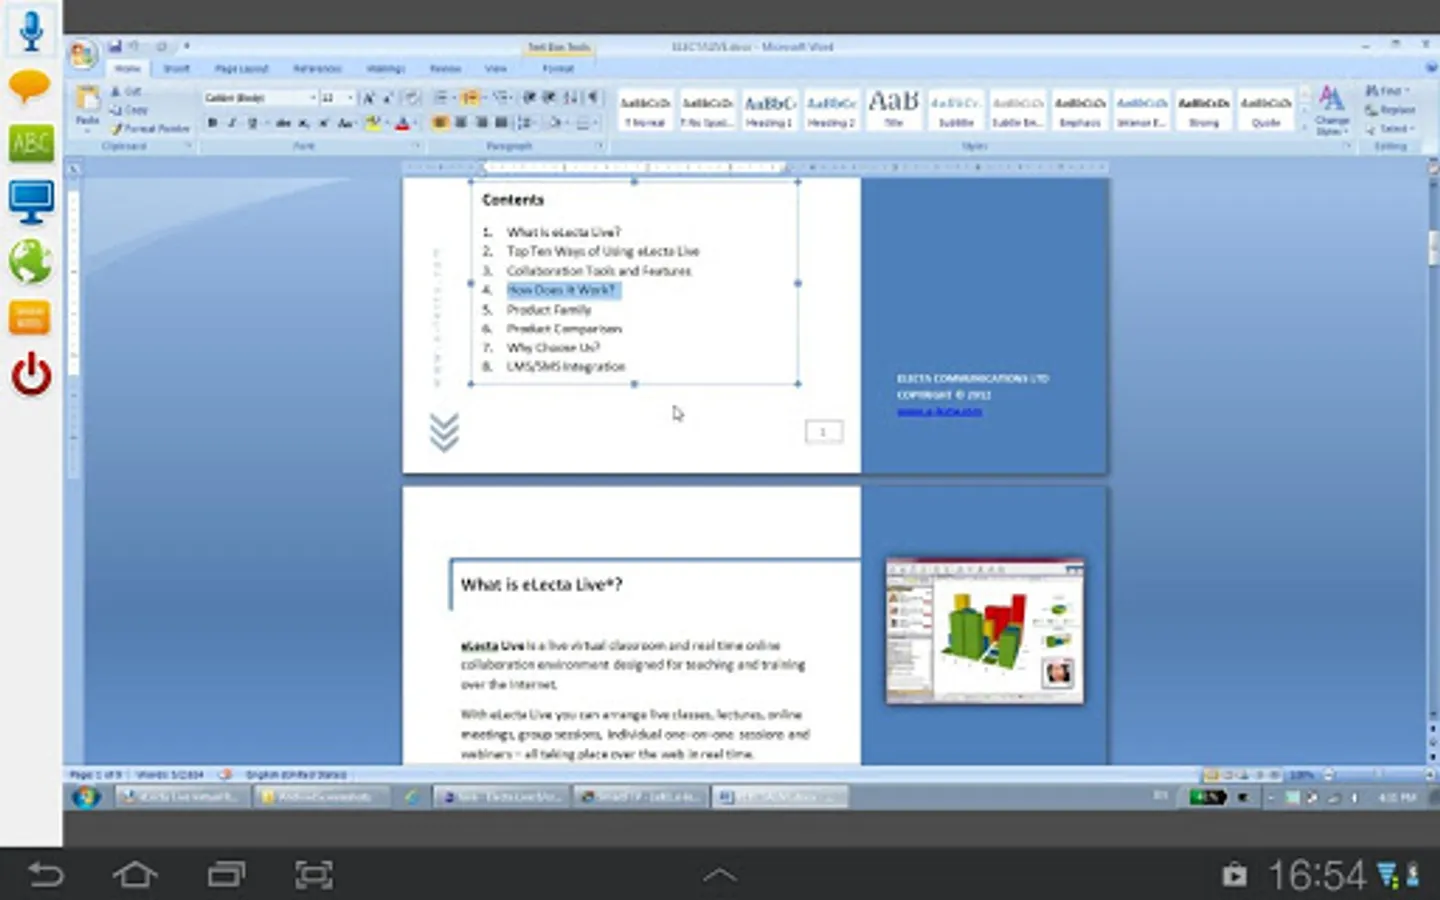
Task: Click the red font color button
Action: click(x=402, y=123)
